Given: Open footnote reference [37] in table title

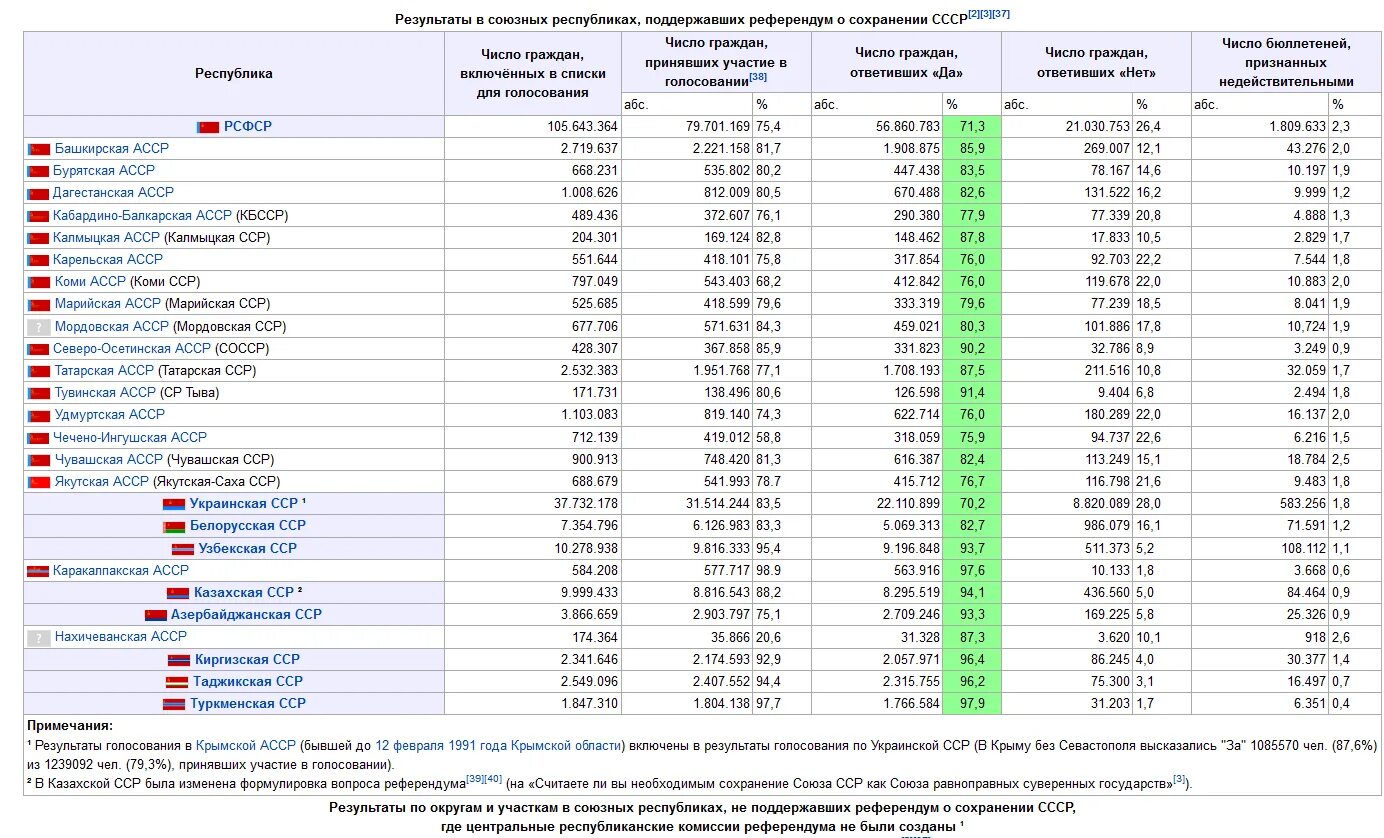Looking at the screenshot, I should [1002, 14].
